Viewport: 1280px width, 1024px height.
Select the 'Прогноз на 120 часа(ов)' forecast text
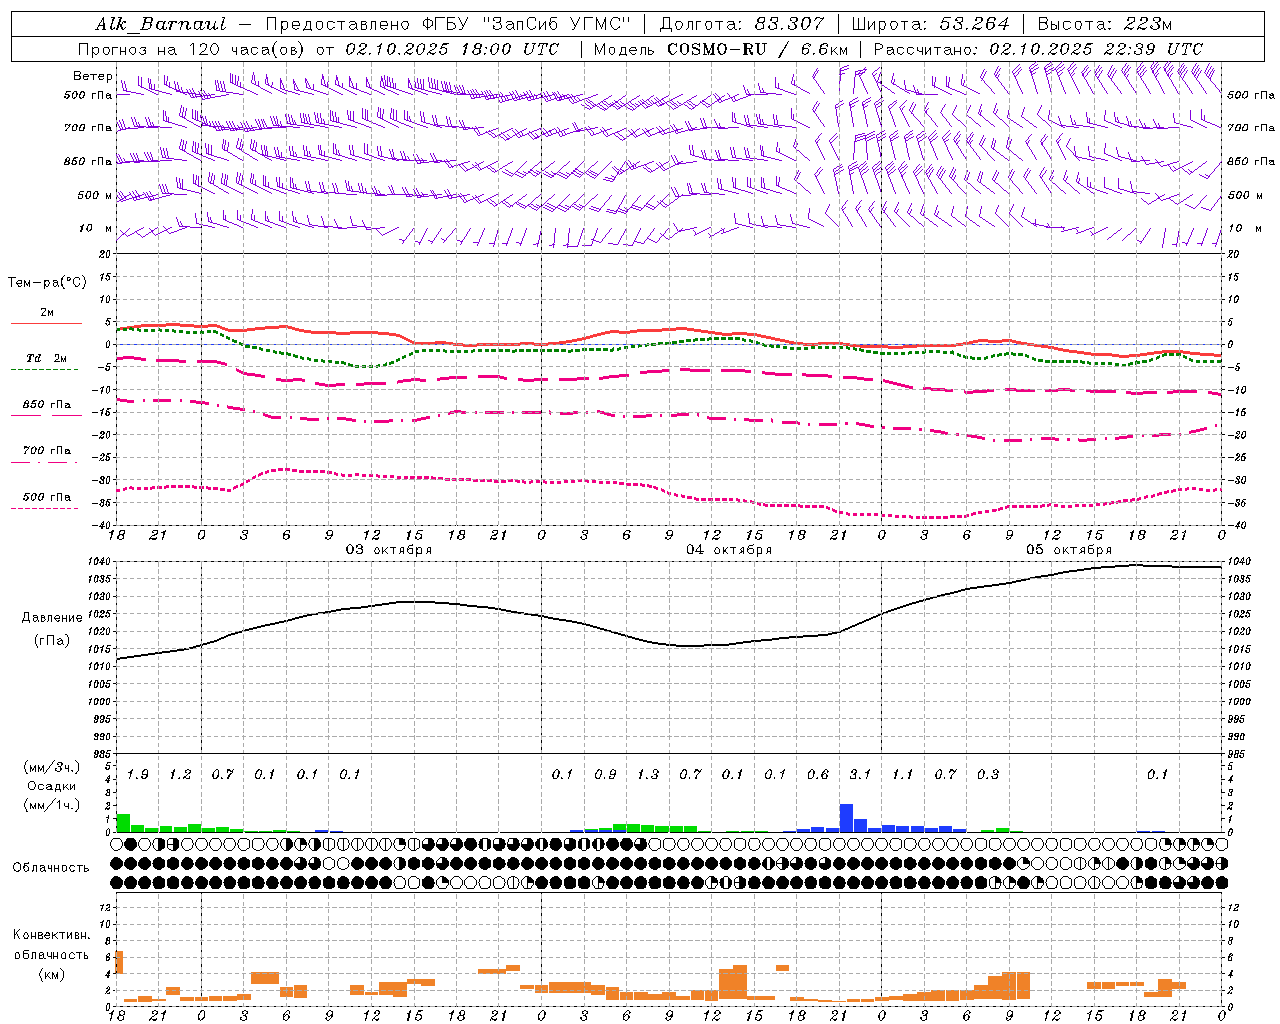click(193, 49)
